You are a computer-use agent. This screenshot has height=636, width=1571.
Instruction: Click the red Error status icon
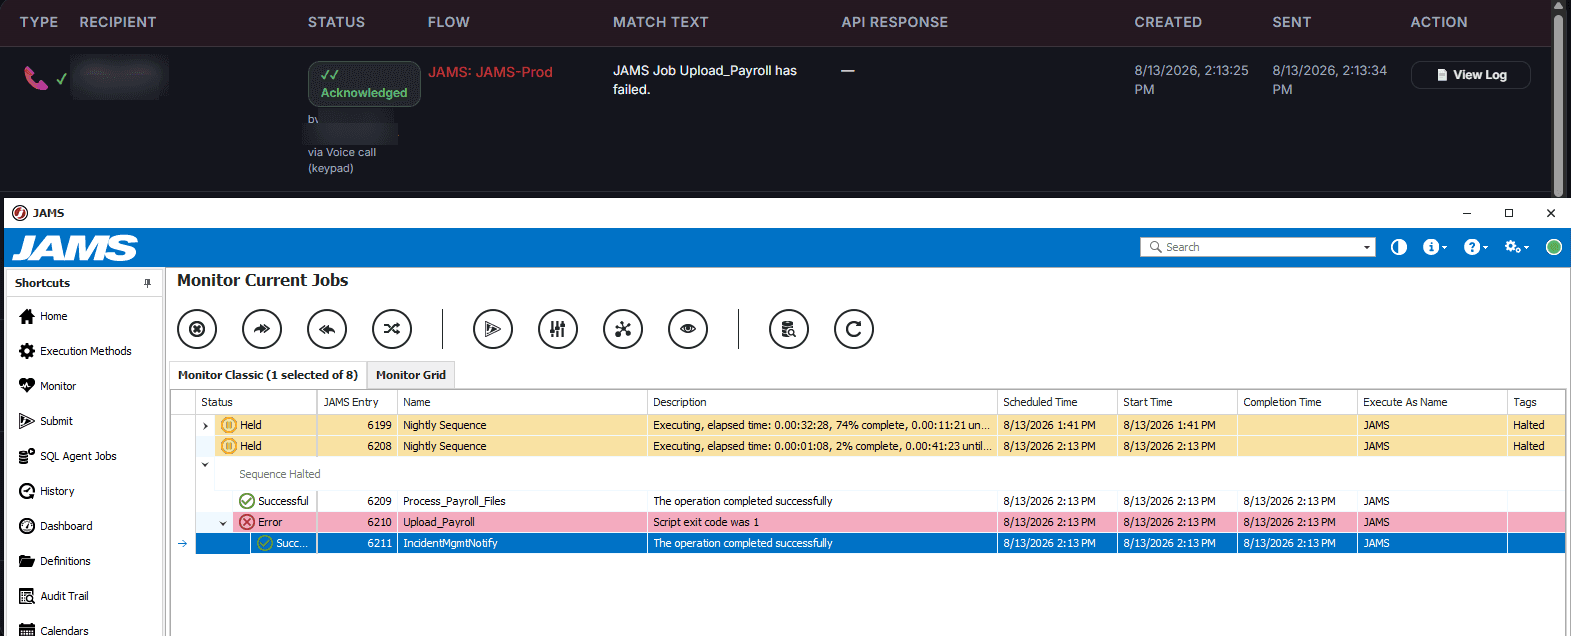point(247,522)
